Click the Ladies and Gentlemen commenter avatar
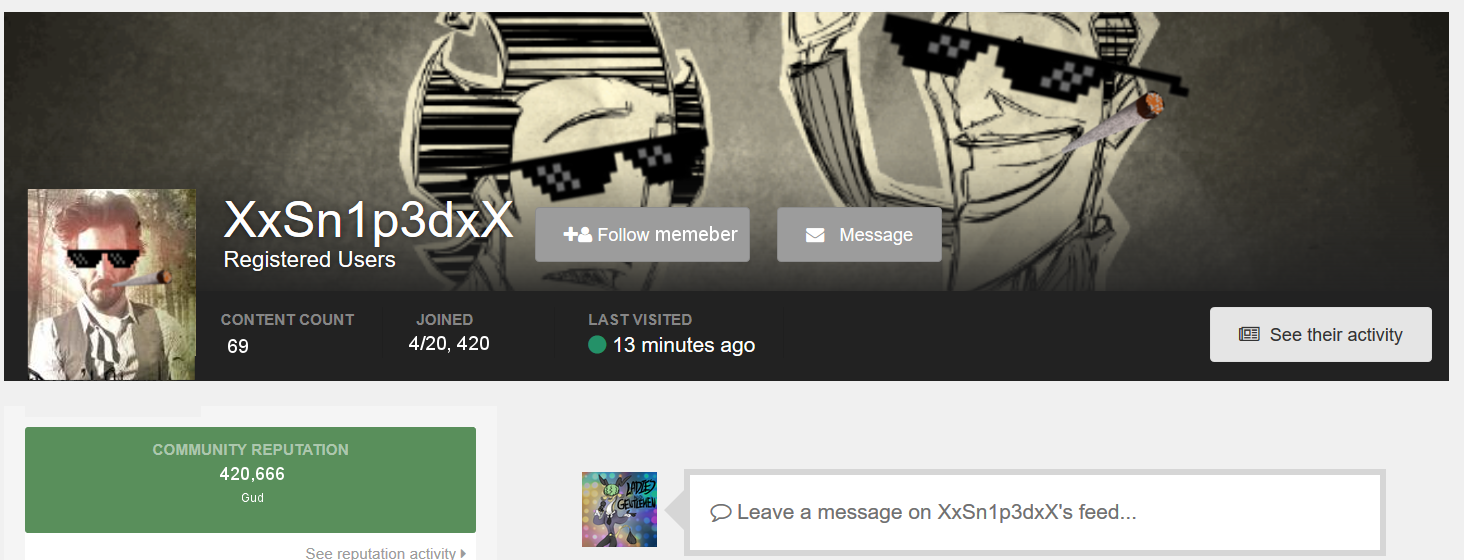1464x560 pixels. 619,509
